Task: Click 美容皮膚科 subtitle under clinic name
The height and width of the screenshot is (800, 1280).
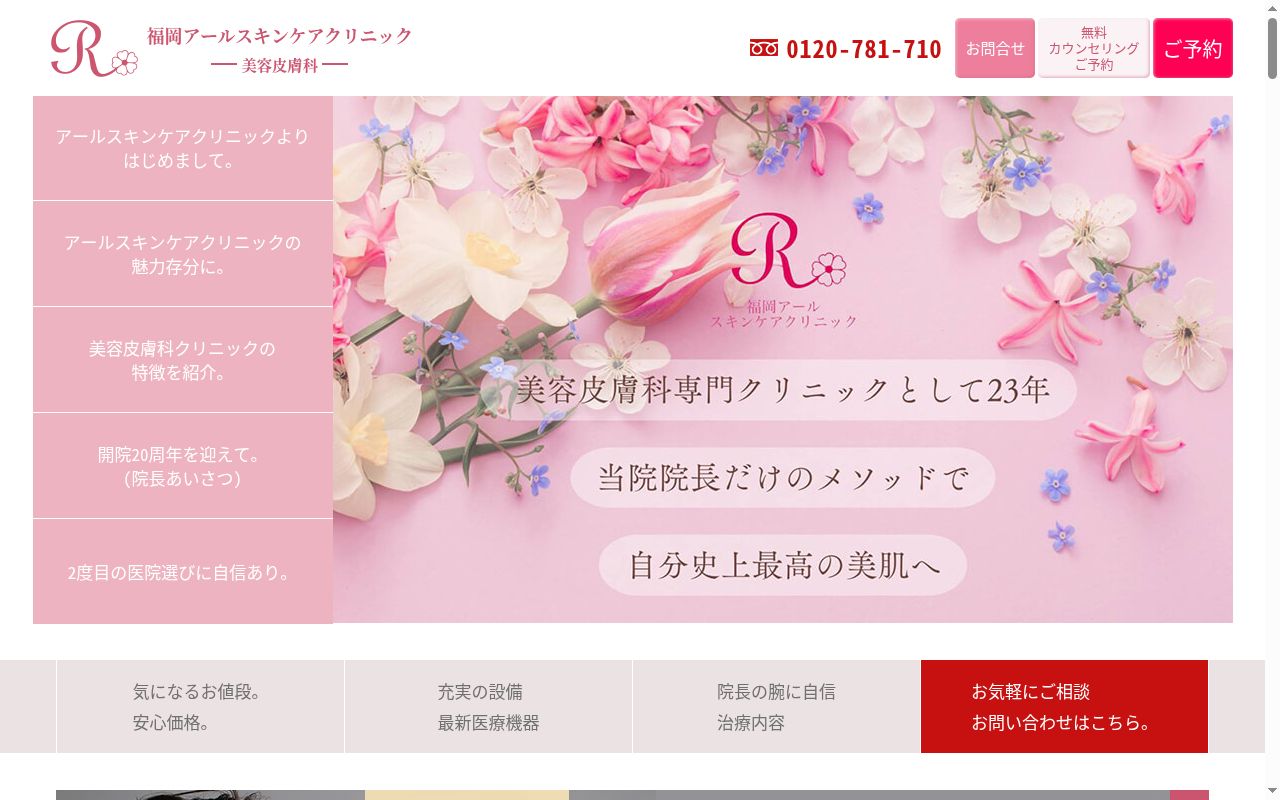Action: [279, 65]
